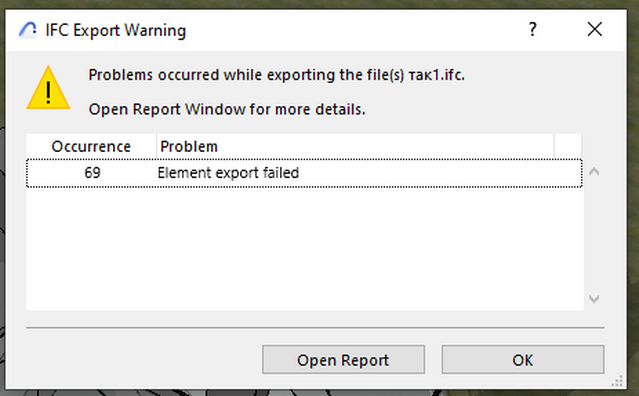The height and width of the screenshot is (396, 639).
Task: Click the scroll down arrow of the list
Action: [594, 299]
